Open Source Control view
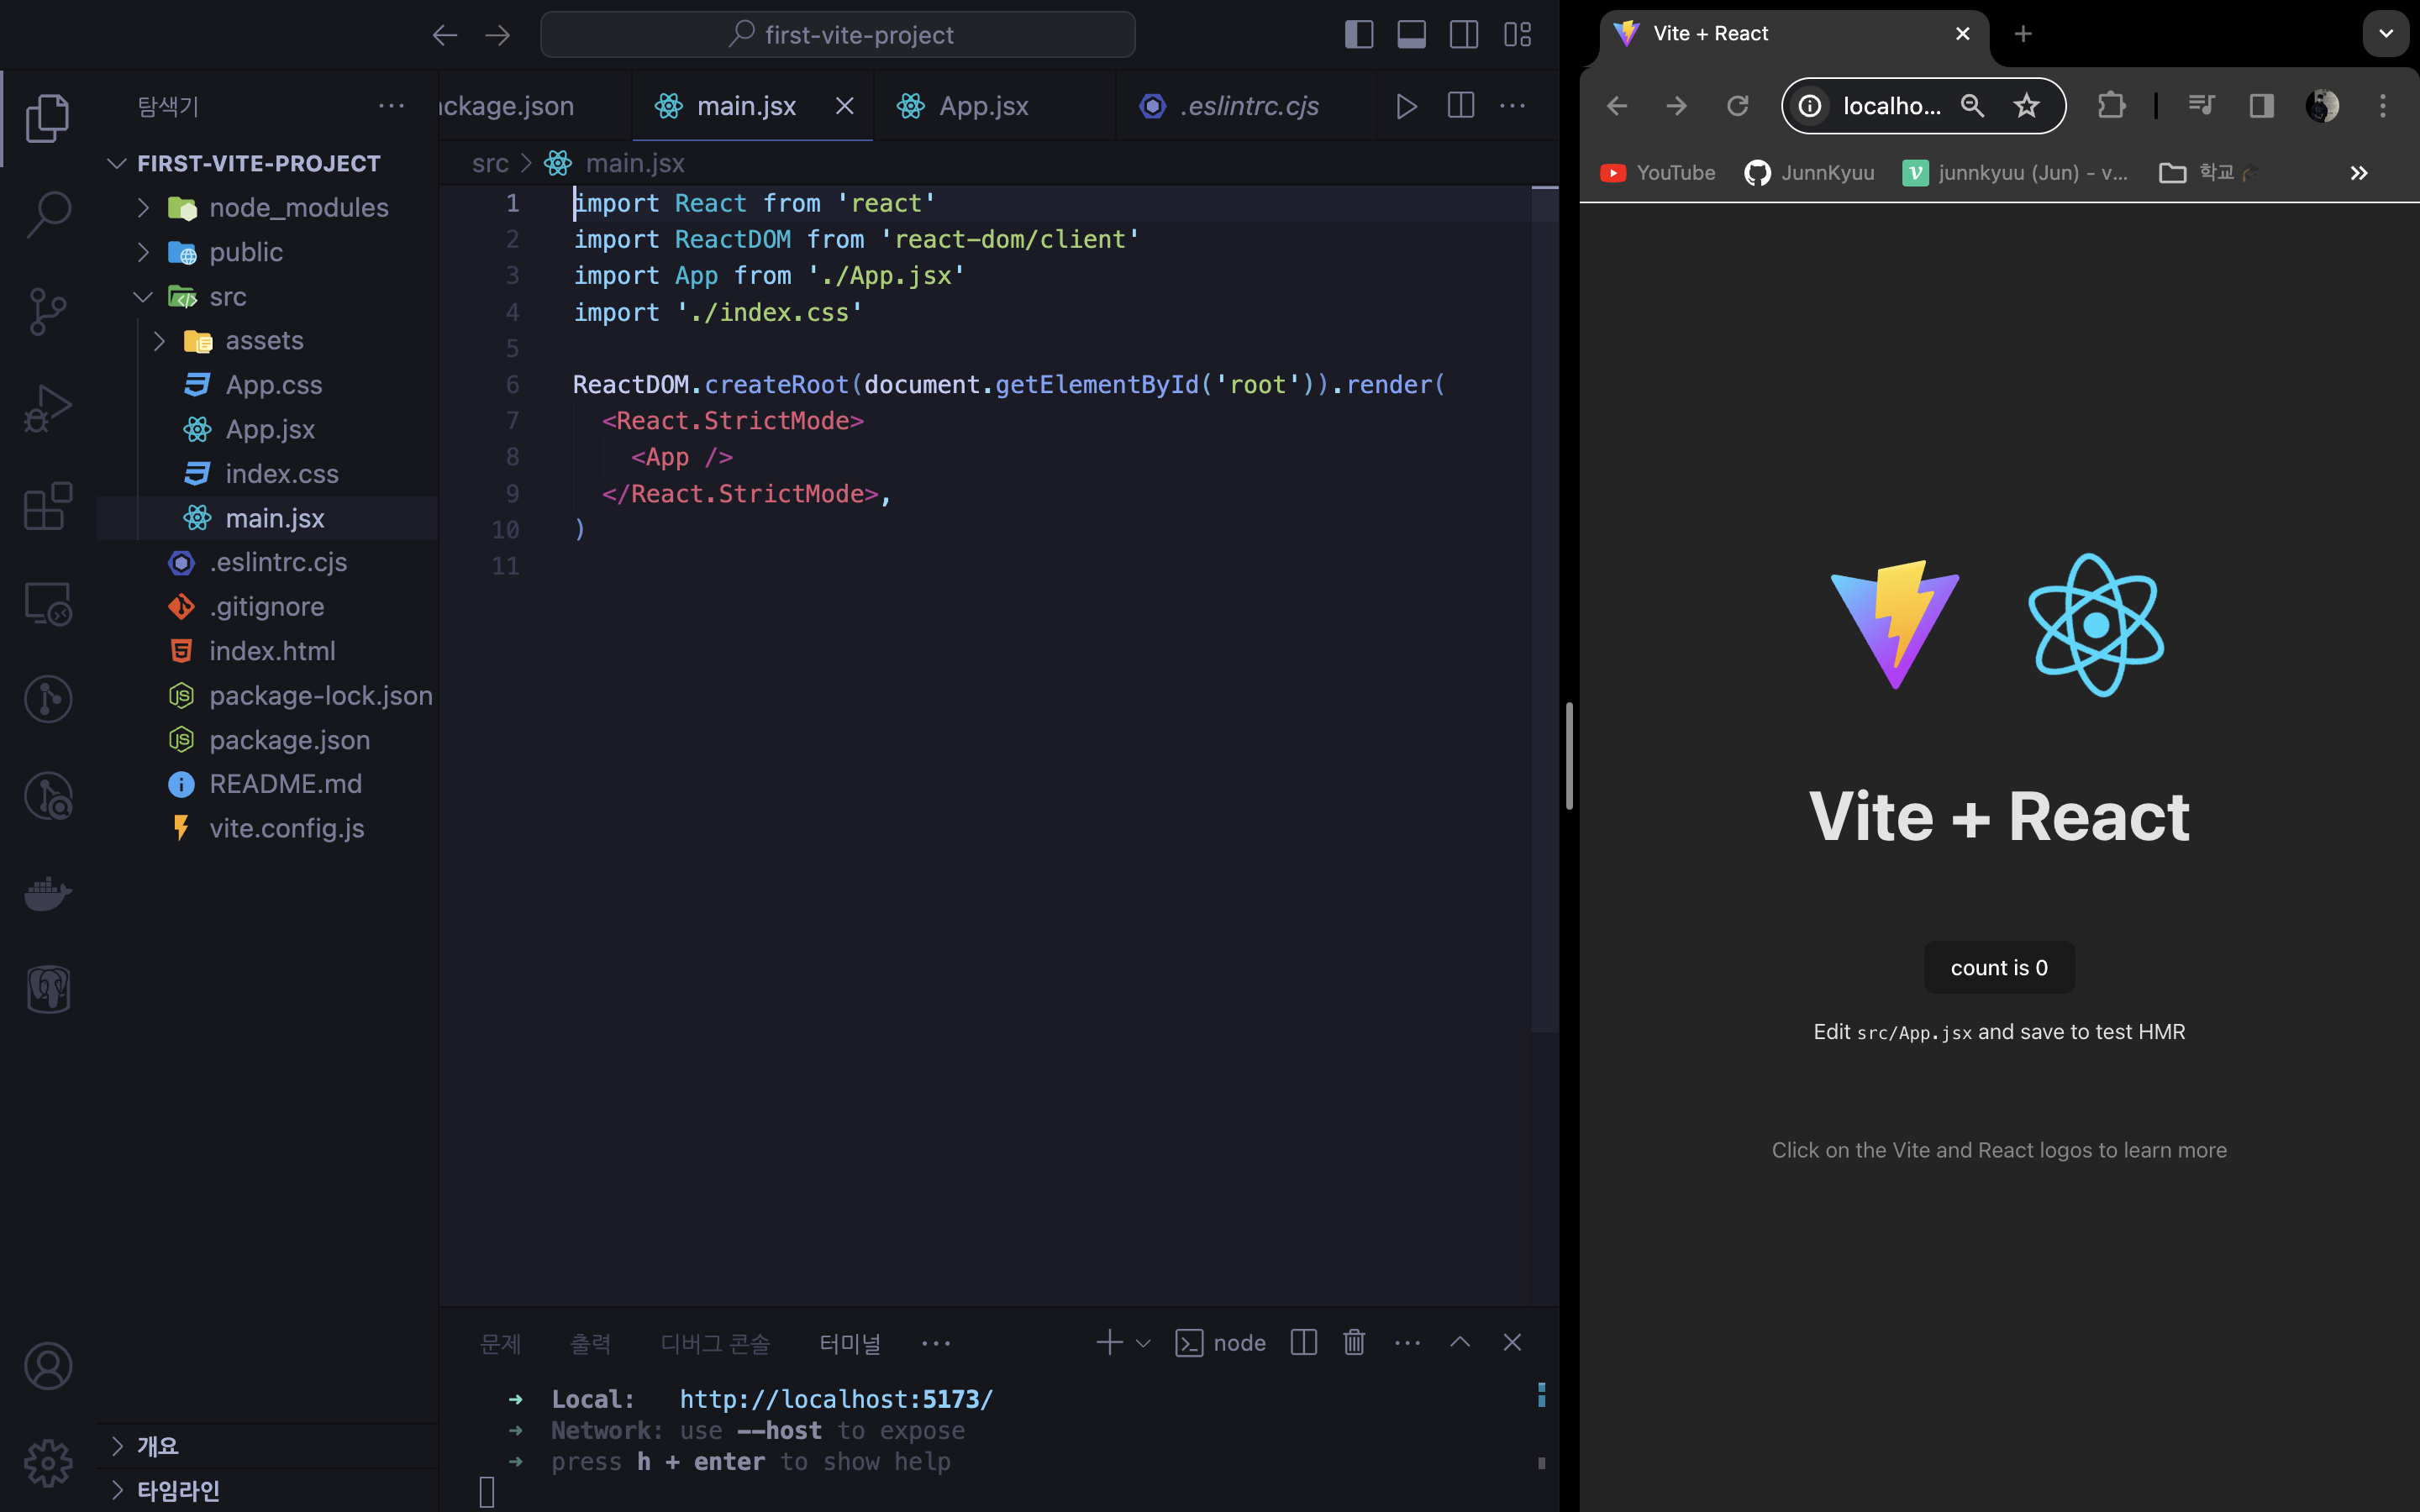Viewport: 2420px width, 1512px height. click(x=47, y=311)
